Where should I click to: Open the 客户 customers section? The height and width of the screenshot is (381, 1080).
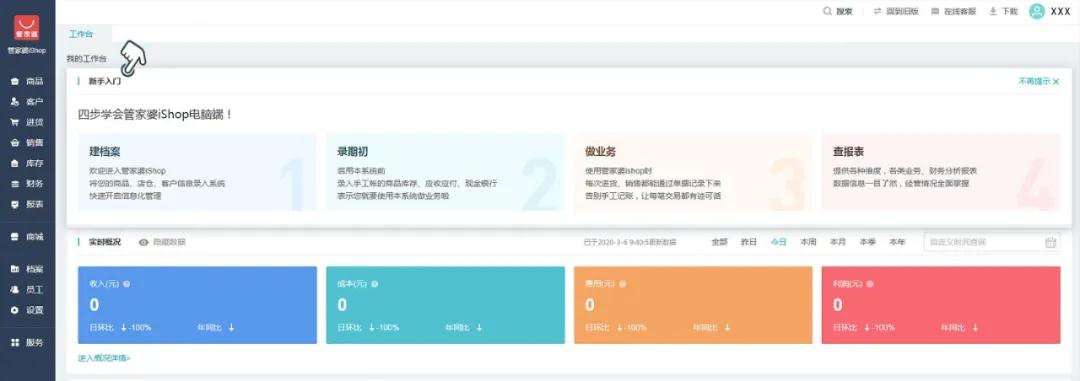(x=28, y=102)
